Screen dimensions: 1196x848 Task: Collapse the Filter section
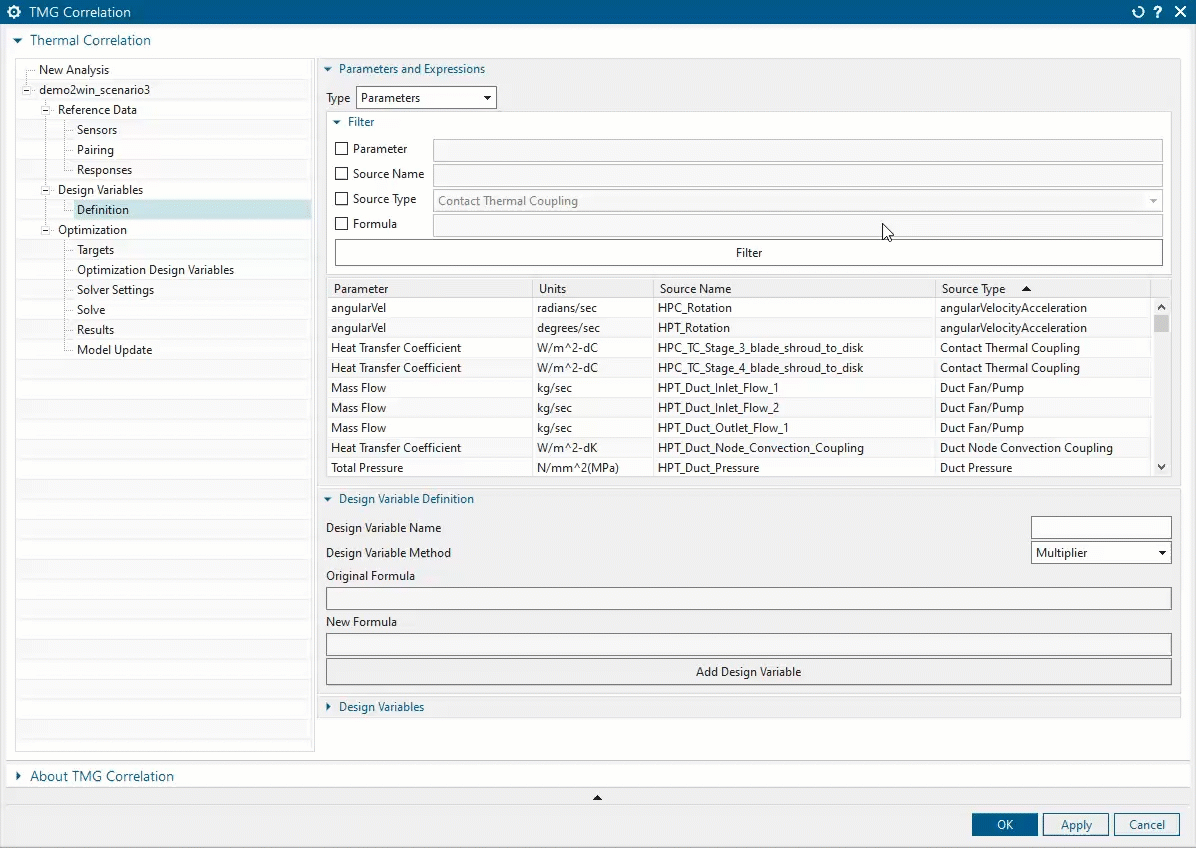click(x=336, y=121)
